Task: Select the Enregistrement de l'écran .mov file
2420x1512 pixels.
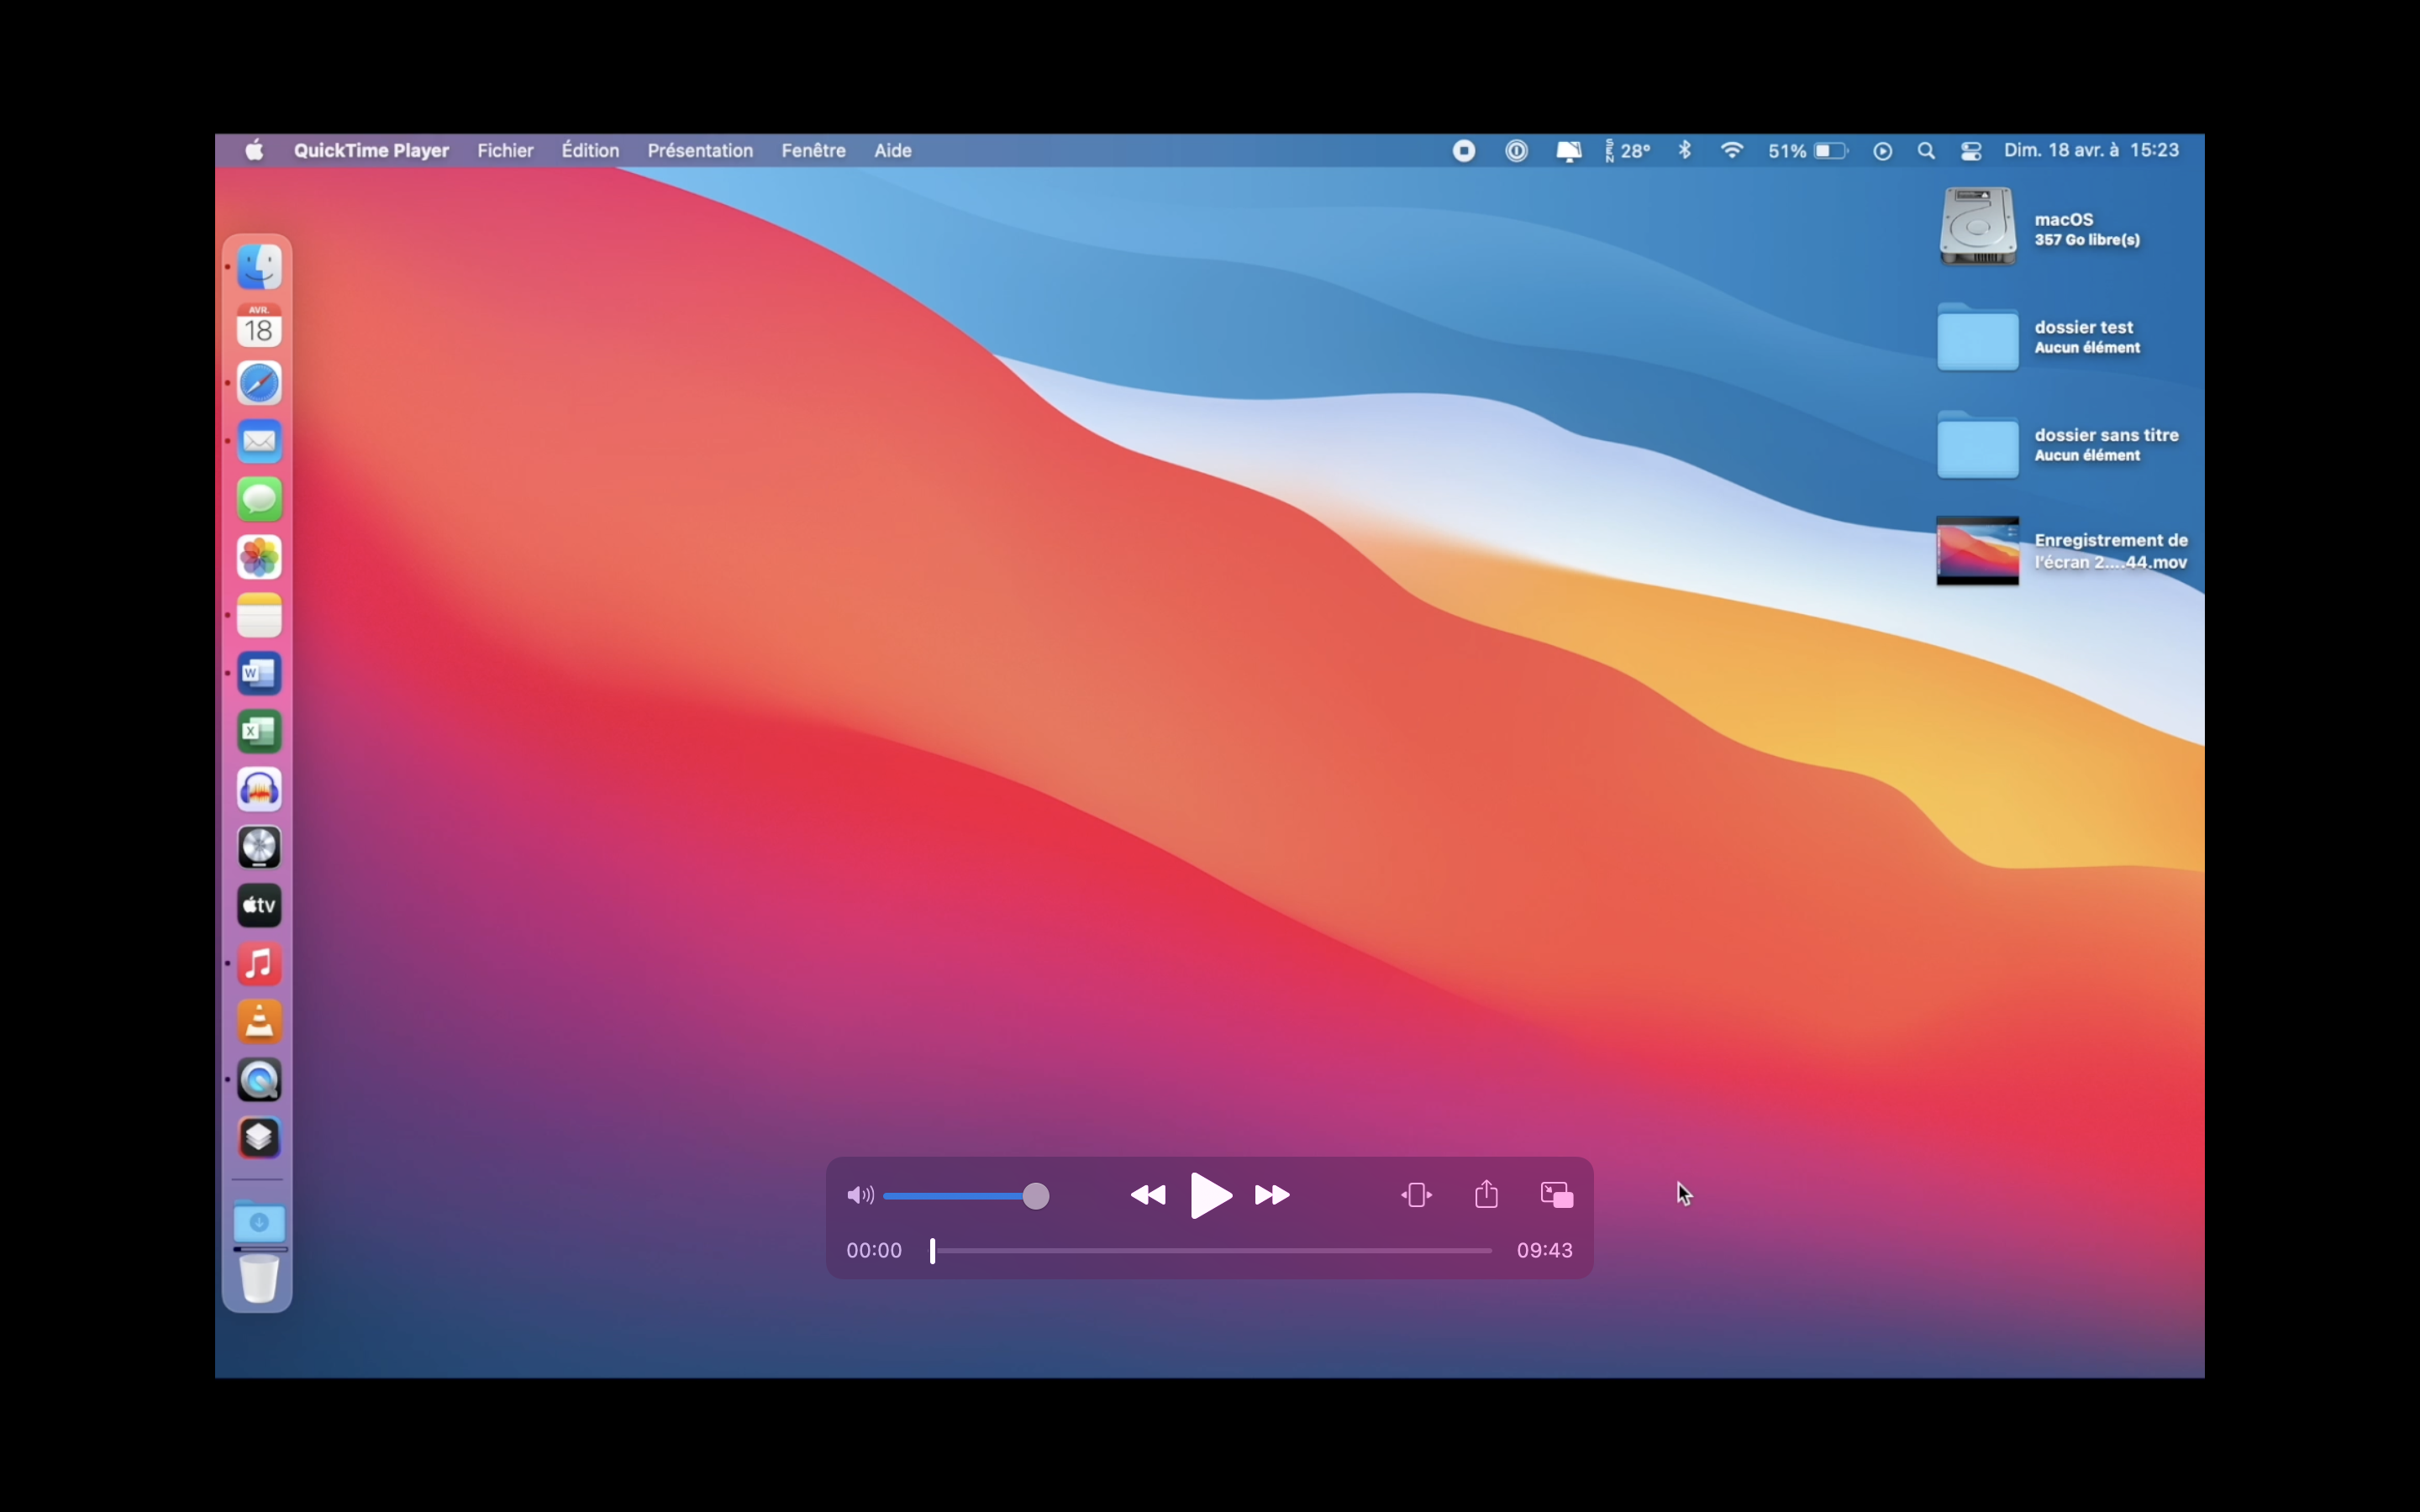Action: pyautogui.click(x=1977, y=551)
